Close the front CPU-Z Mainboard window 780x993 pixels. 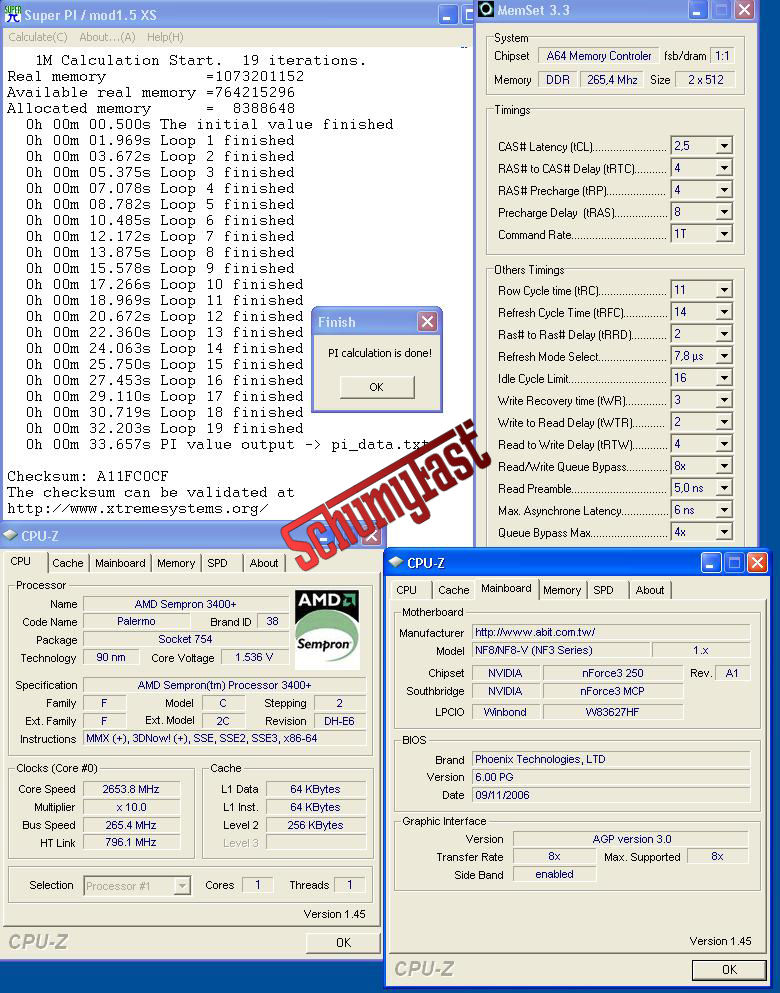(757, 562)
